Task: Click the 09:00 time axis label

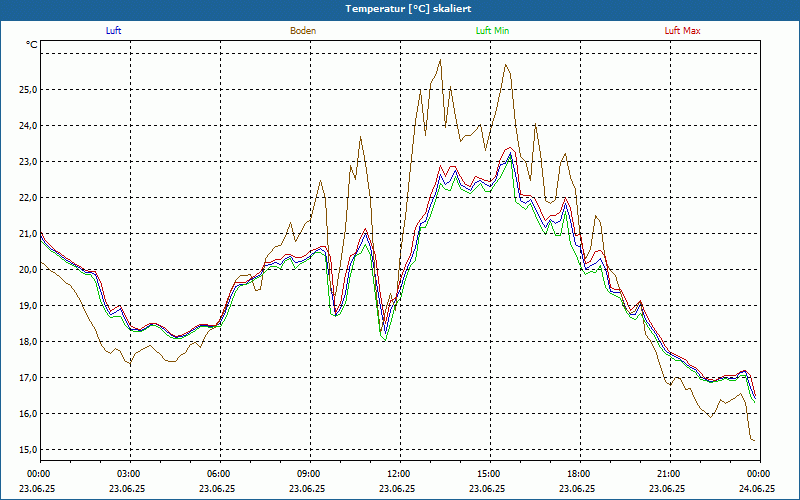Action: coord(310,473)
